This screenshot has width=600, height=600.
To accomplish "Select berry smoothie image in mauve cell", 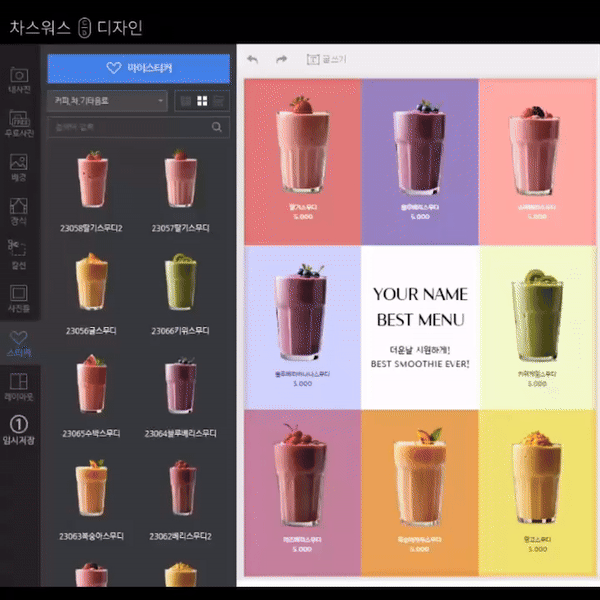I will point(300,474).
